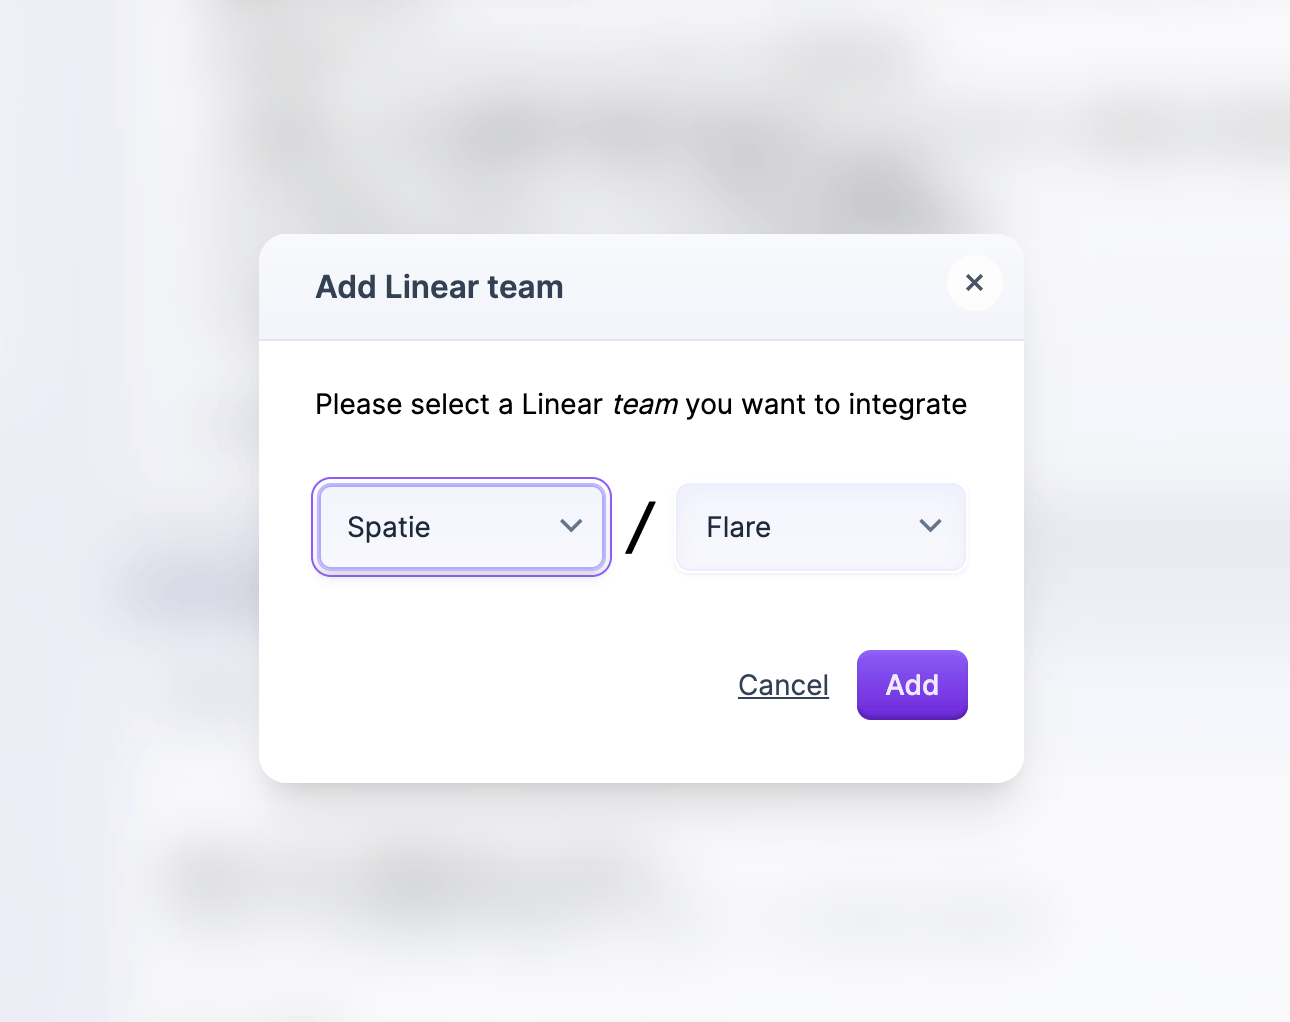Click the purple Add action button

tap(911, 684)
